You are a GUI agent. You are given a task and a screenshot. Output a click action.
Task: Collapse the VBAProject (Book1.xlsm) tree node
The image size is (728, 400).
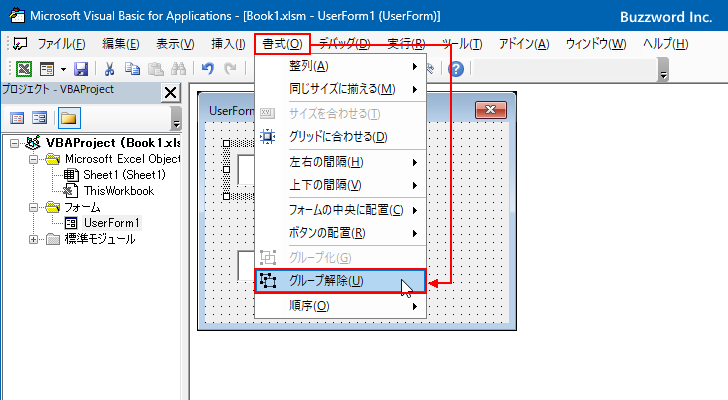[14, 143]
